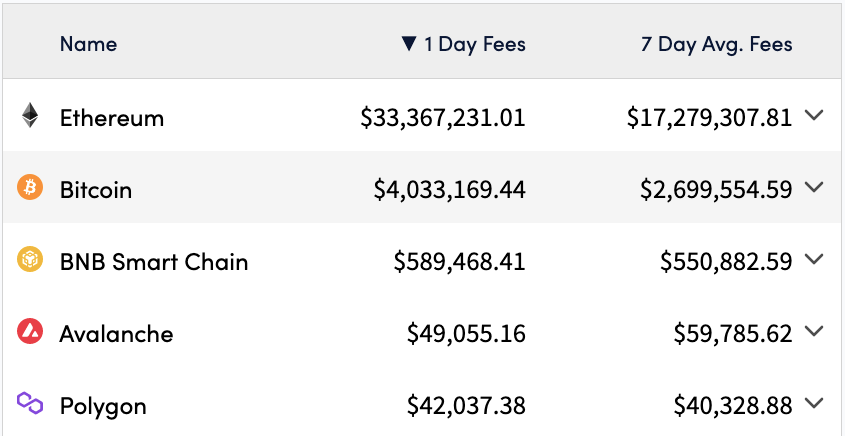
Task: Click the sort arrow beside 1 Day Fees
Action: (410, 44)
